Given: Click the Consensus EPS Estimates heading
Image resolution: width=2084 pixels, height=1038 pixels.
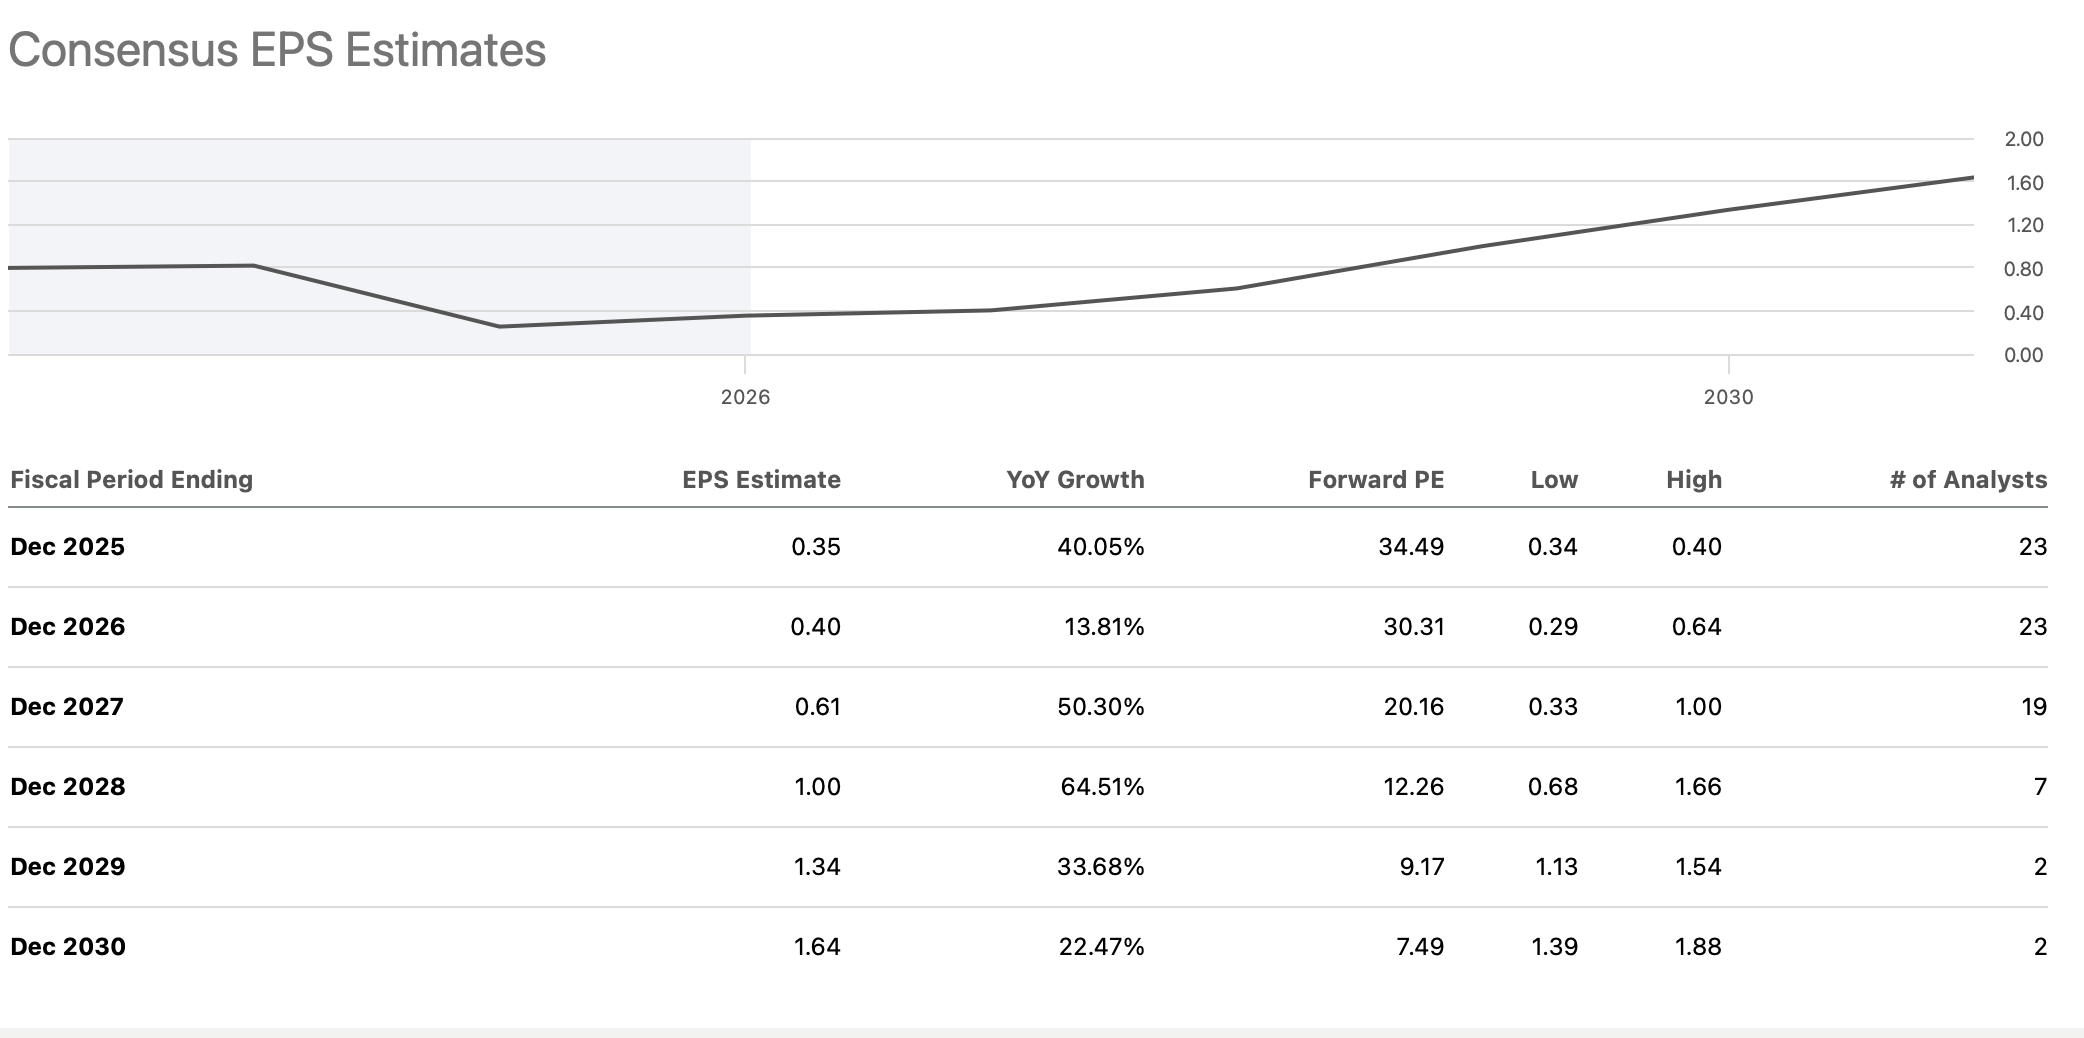Looking at the screenshot, I should pyautogui.click(x=277, y=50).
